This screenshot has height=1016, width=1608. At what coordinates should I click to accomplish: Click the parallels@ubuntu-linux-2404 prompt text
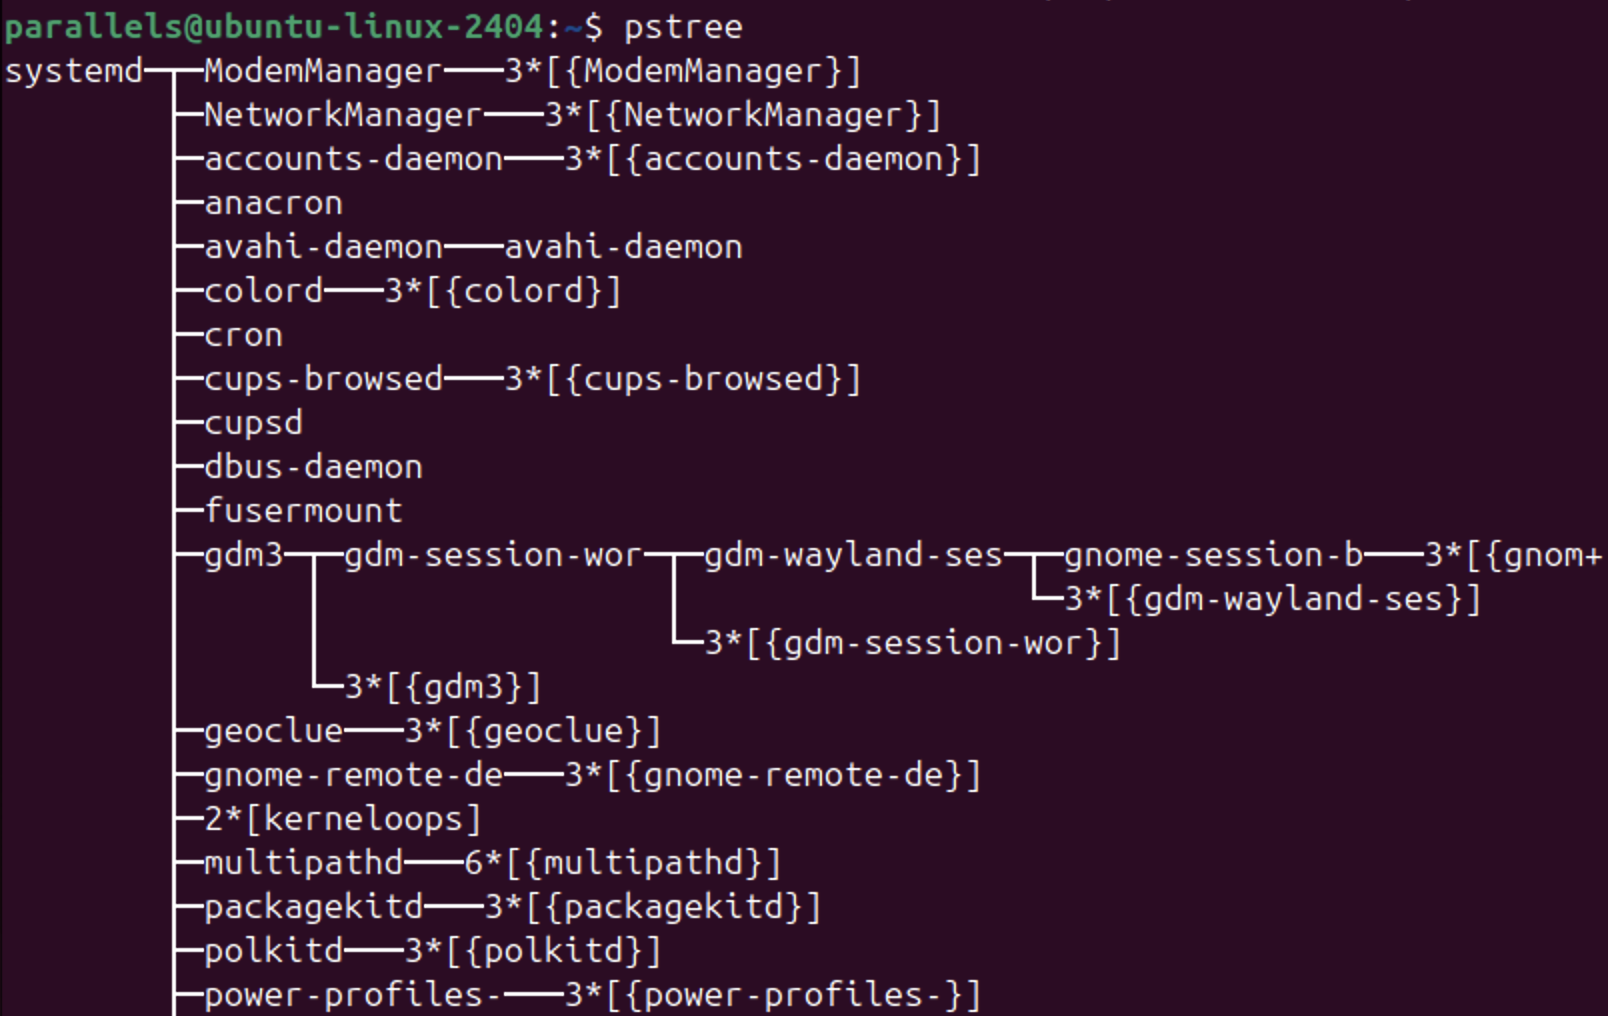tap(274, 27)
